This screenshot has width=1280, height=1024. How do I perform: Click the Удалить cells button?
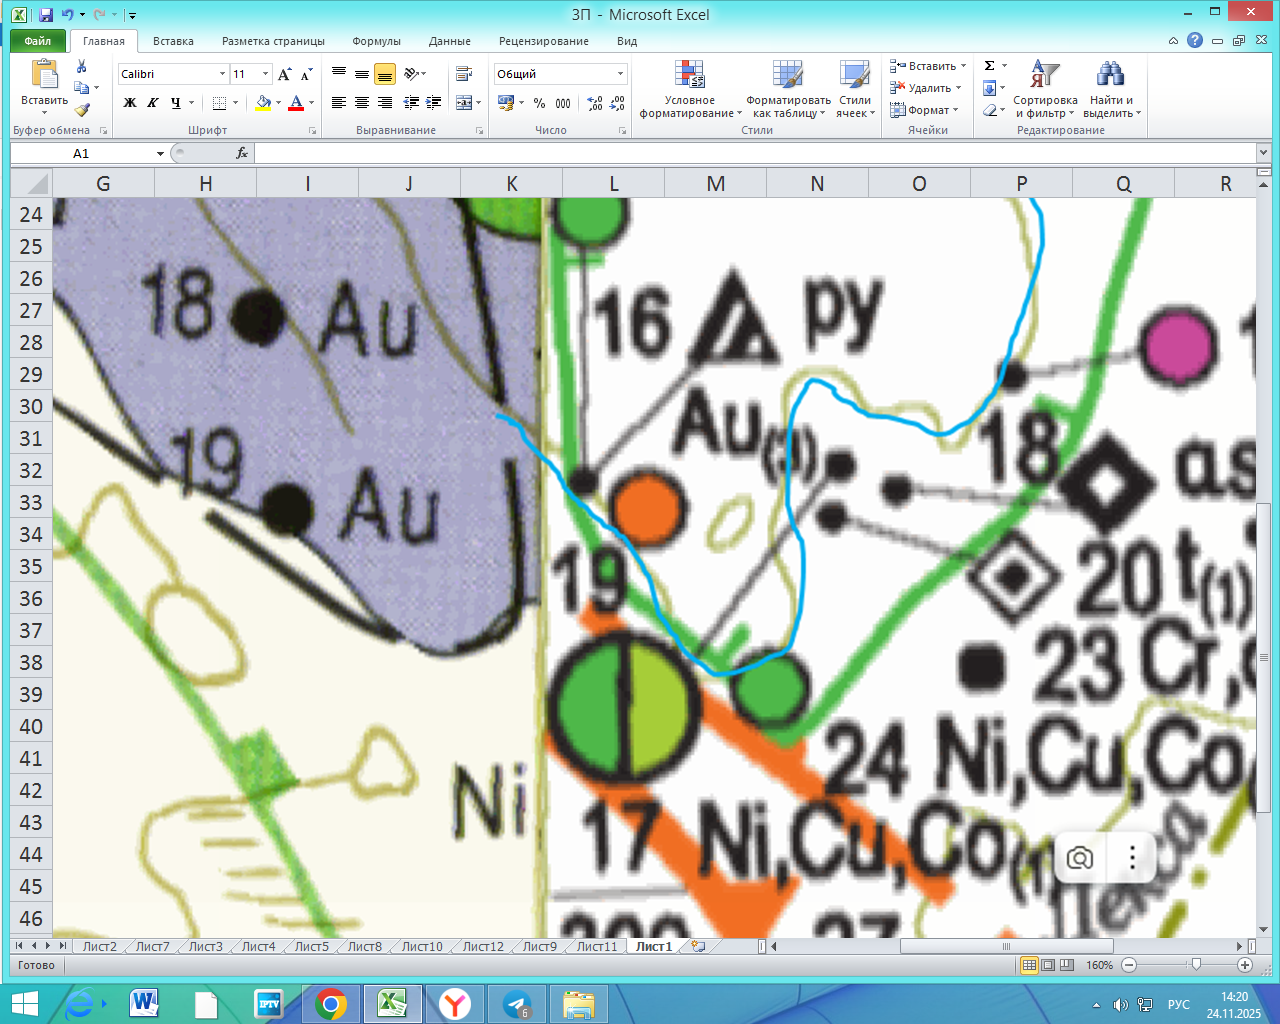click(x=927, y=88)
